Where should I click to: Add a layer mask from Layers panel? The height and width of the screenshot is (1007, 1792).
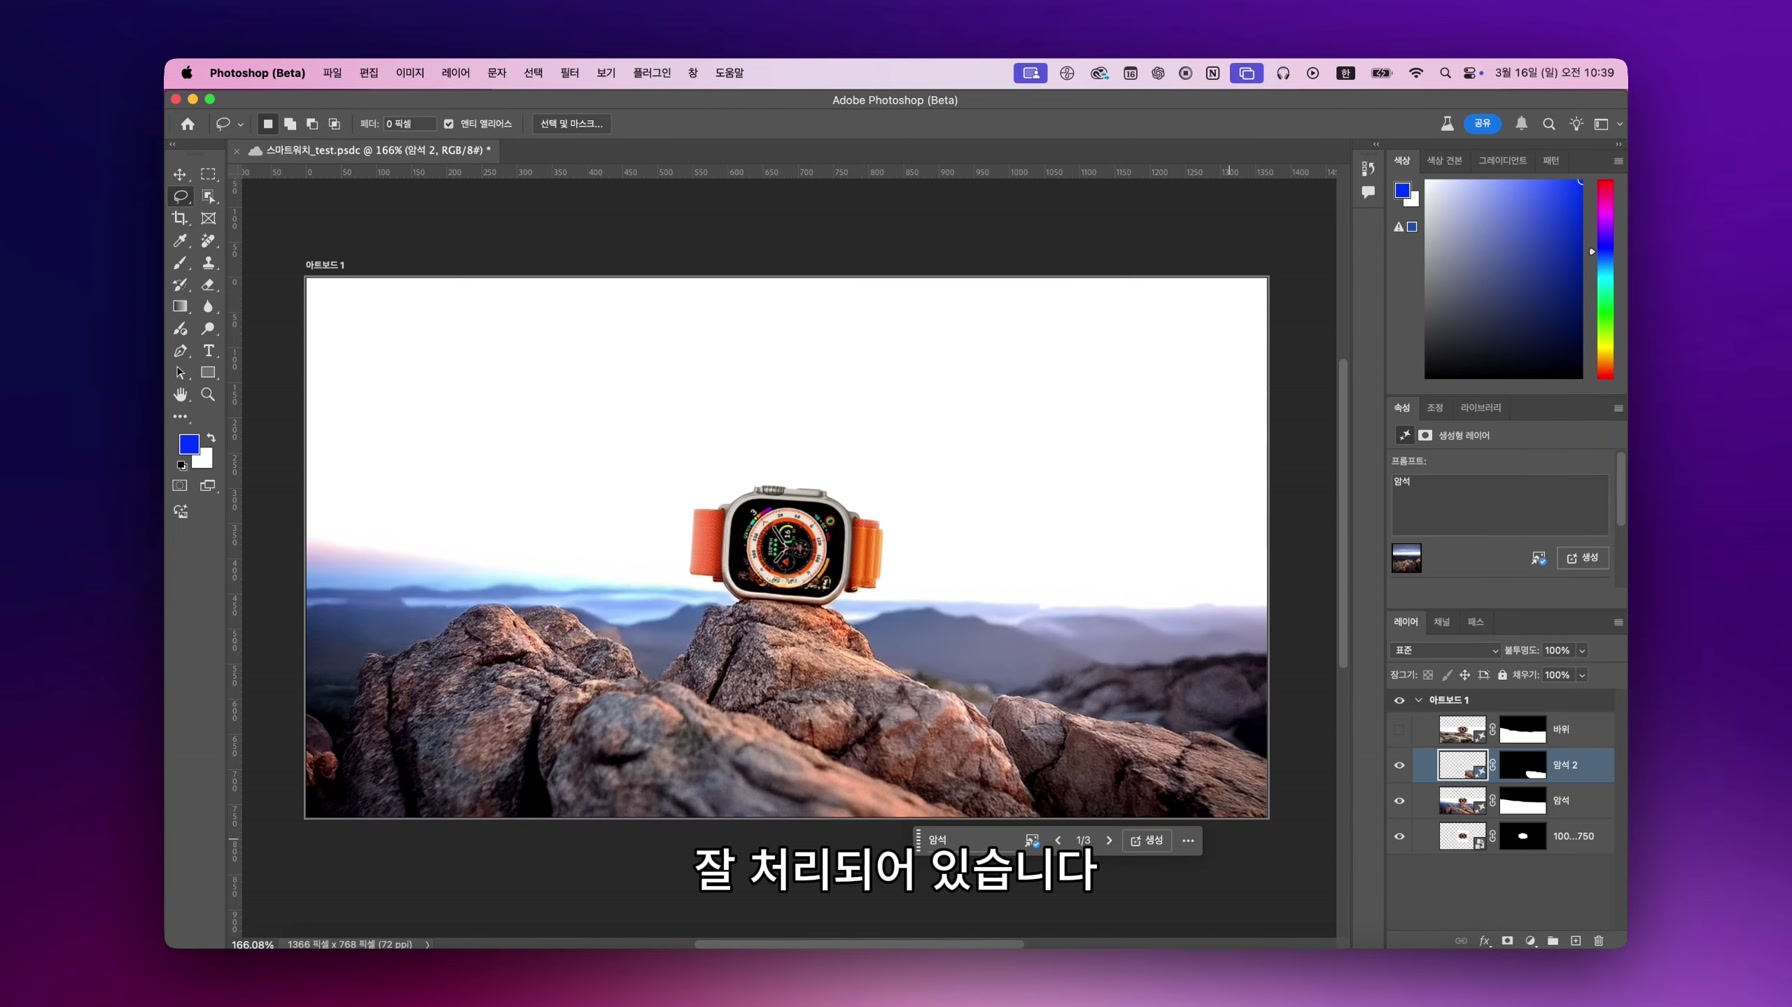1507,941
